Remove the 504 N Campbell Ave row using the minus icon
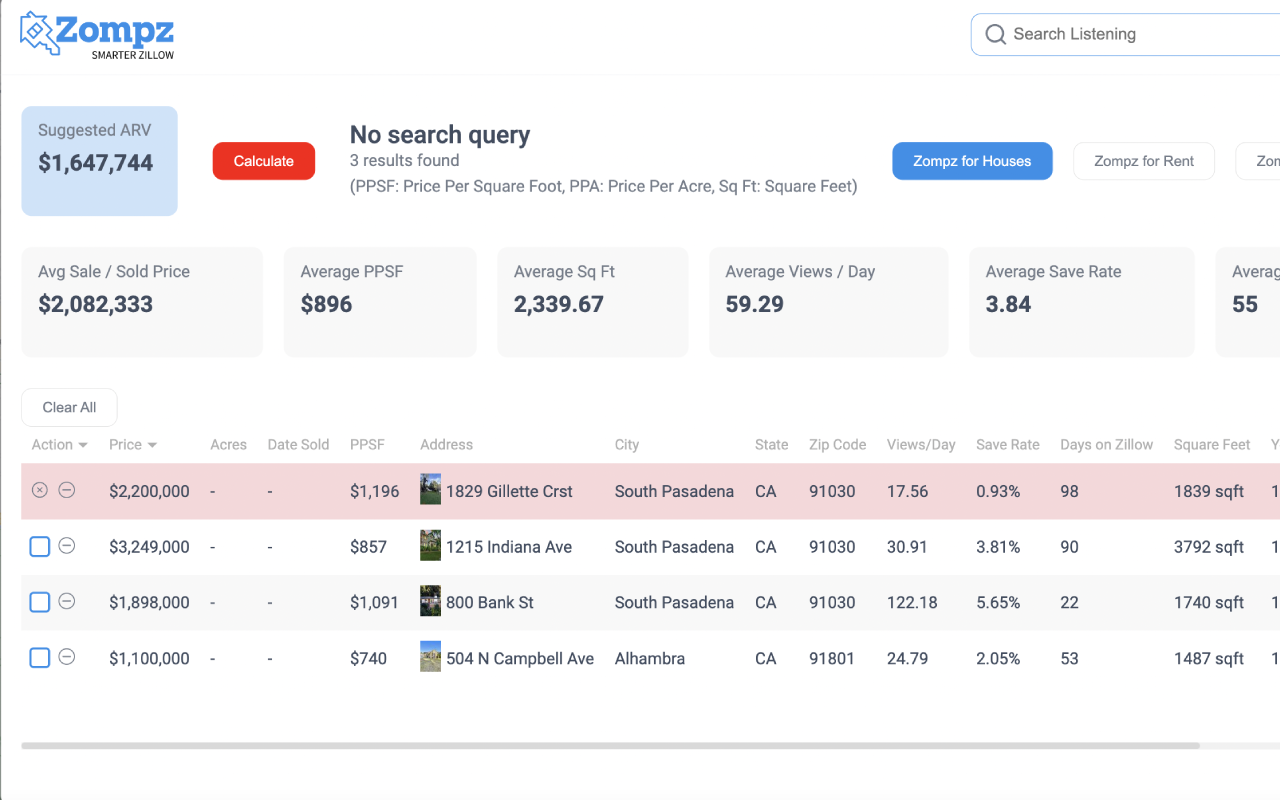 click(67, 657)
